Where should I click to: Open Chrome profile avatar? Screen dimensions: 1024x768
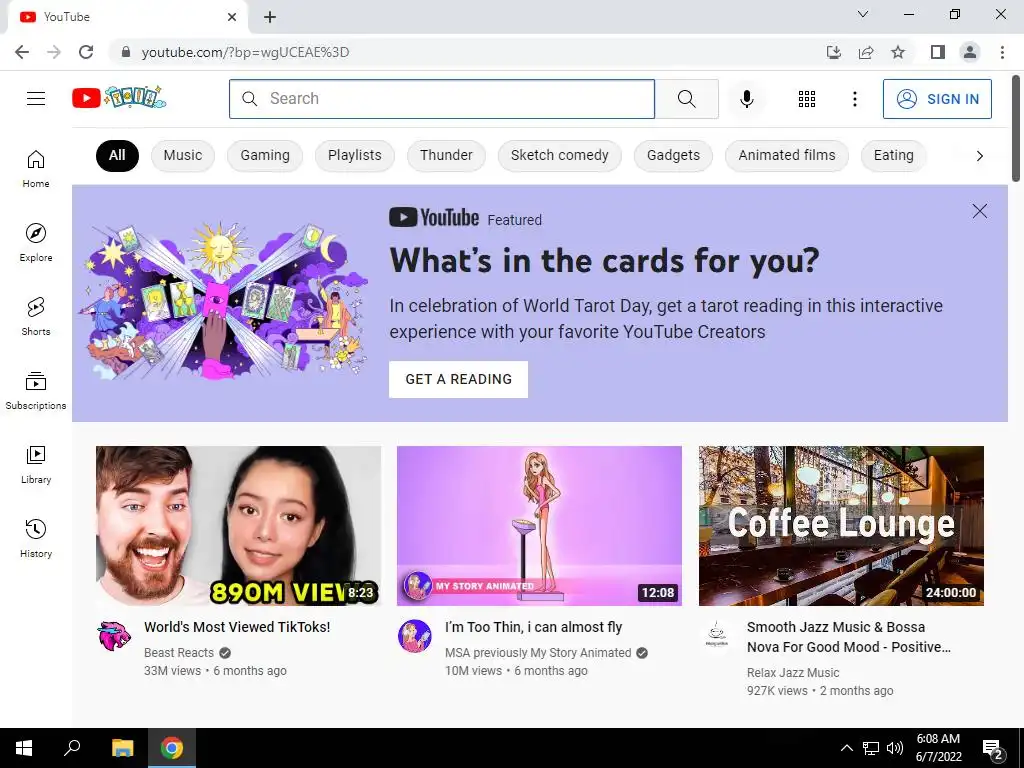[x=970, y=52]
